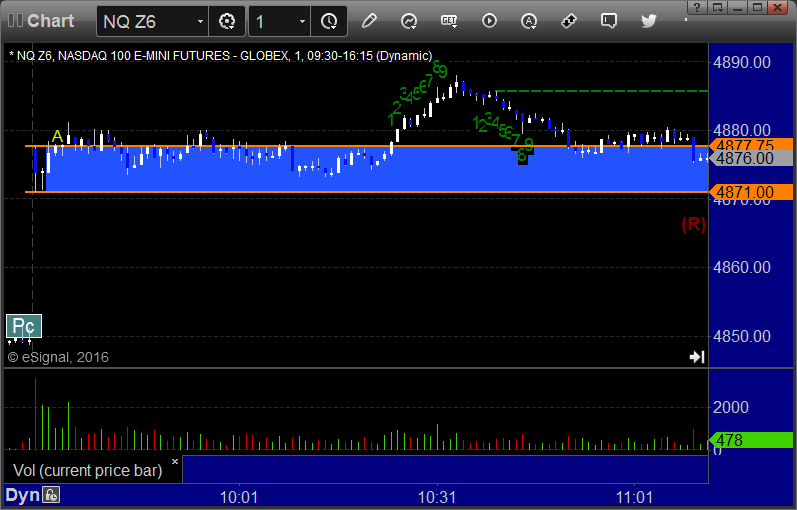Select the pencil drawing tool
Image resolution: width=797 pixels, height=510 pixels.
click(x=369, y=21)
